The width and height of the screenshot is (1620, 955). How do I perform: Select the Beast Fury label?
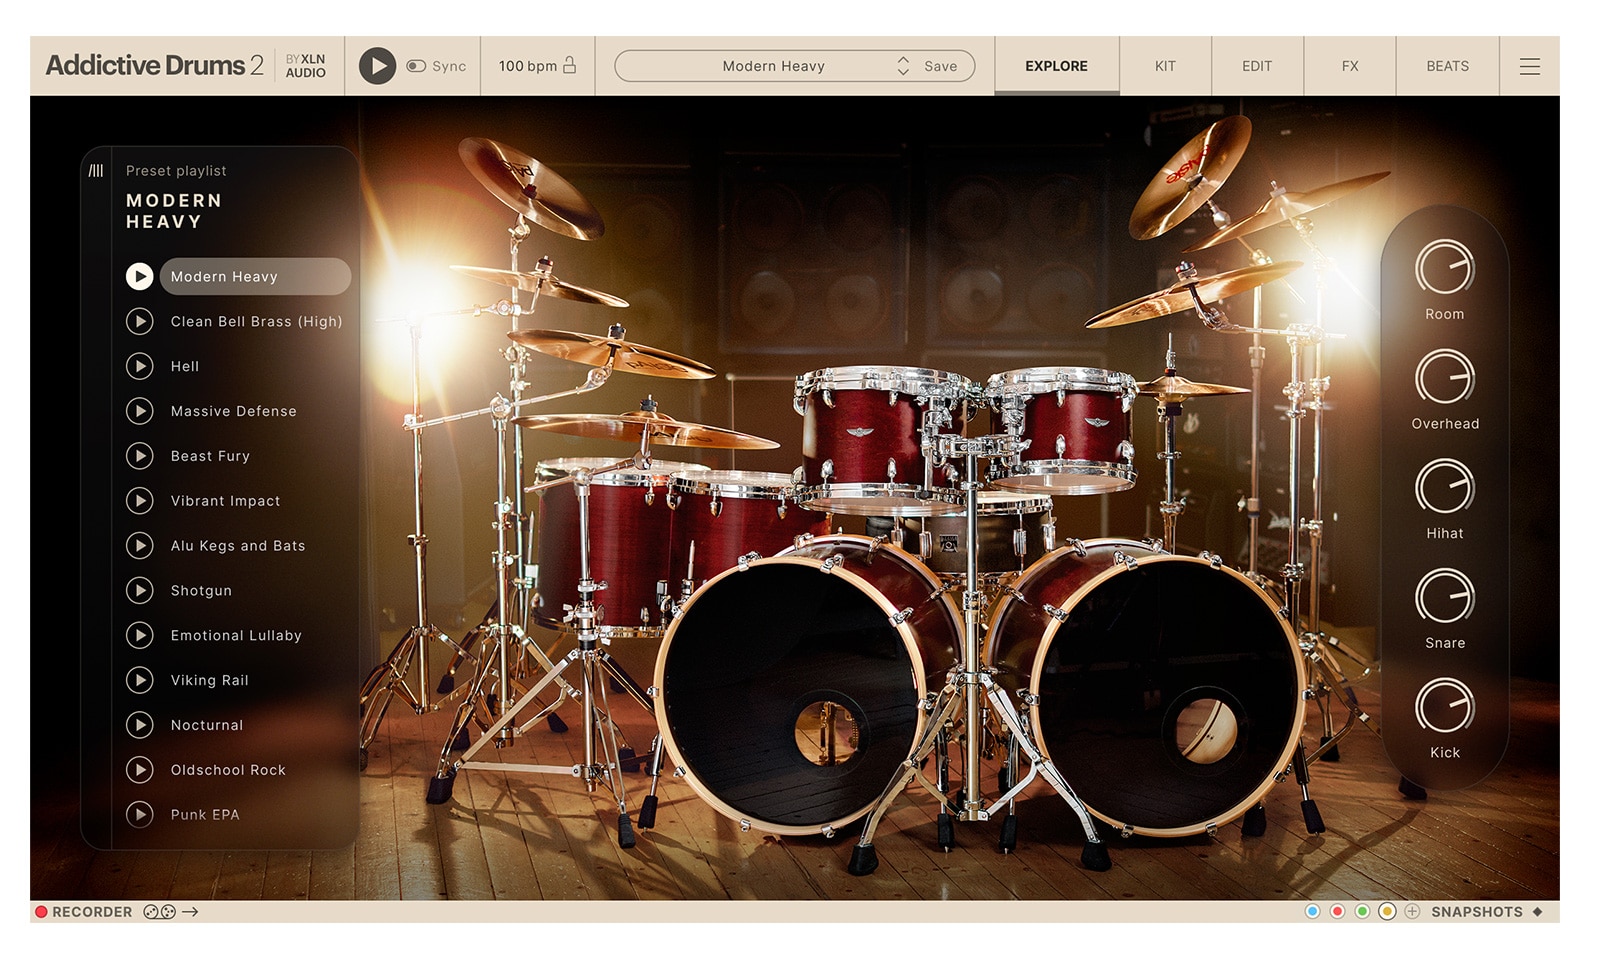click(x=210, y=456)
